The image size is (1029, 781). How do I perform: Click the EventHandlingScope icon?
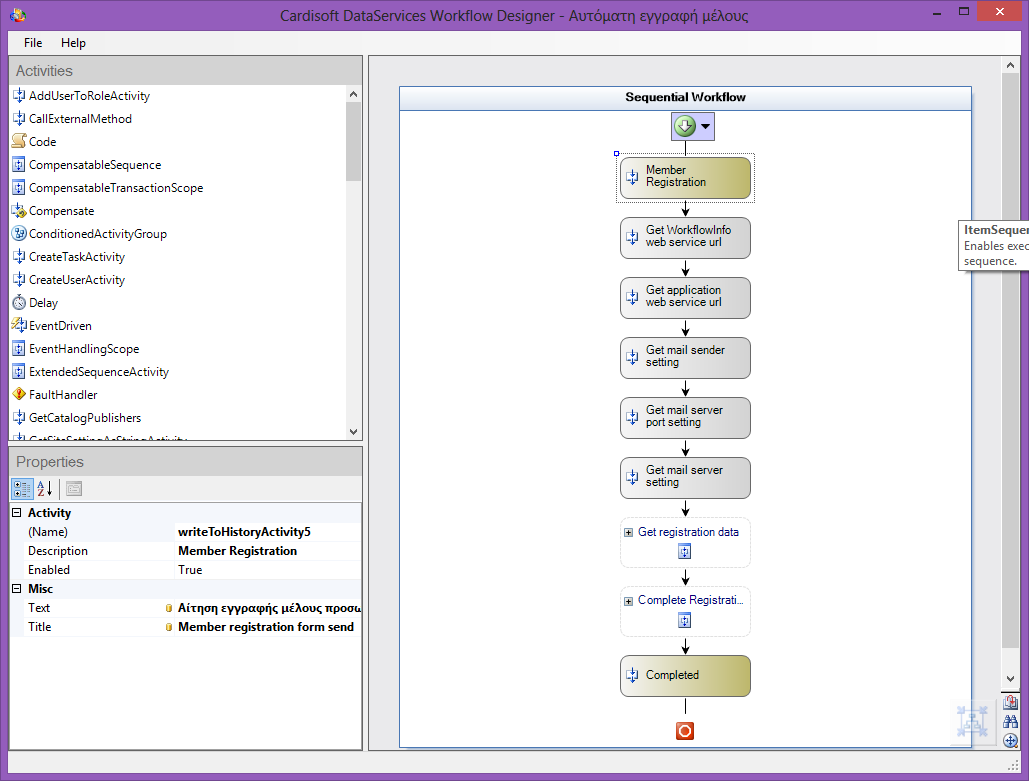[19, 348]
